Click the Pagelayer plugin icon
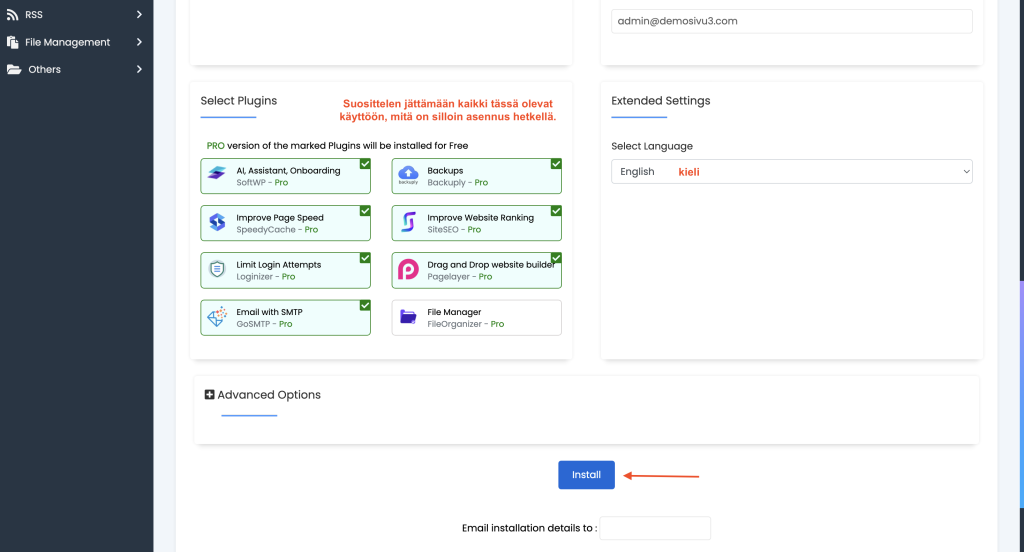The image size is (1024, 552). [408, 270]
